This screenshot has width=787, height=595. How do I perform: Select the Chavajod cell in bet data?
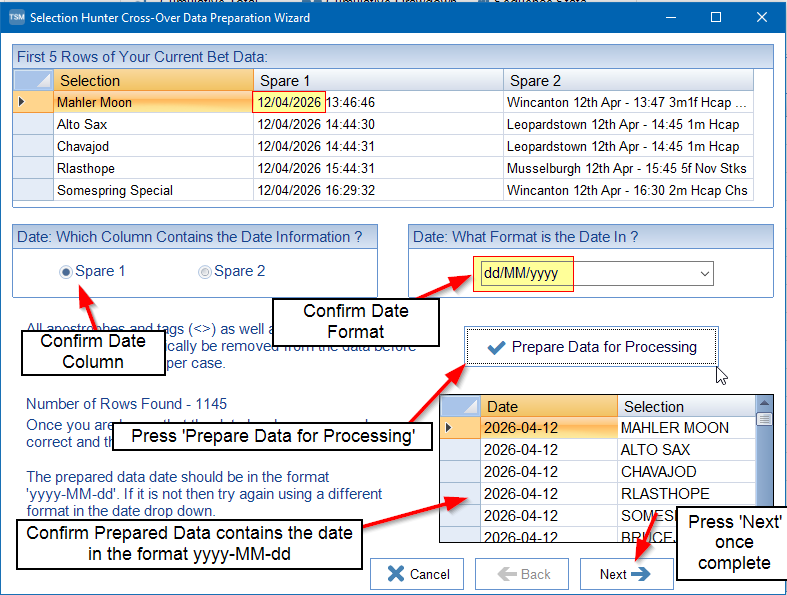click(x=153, y=146)
